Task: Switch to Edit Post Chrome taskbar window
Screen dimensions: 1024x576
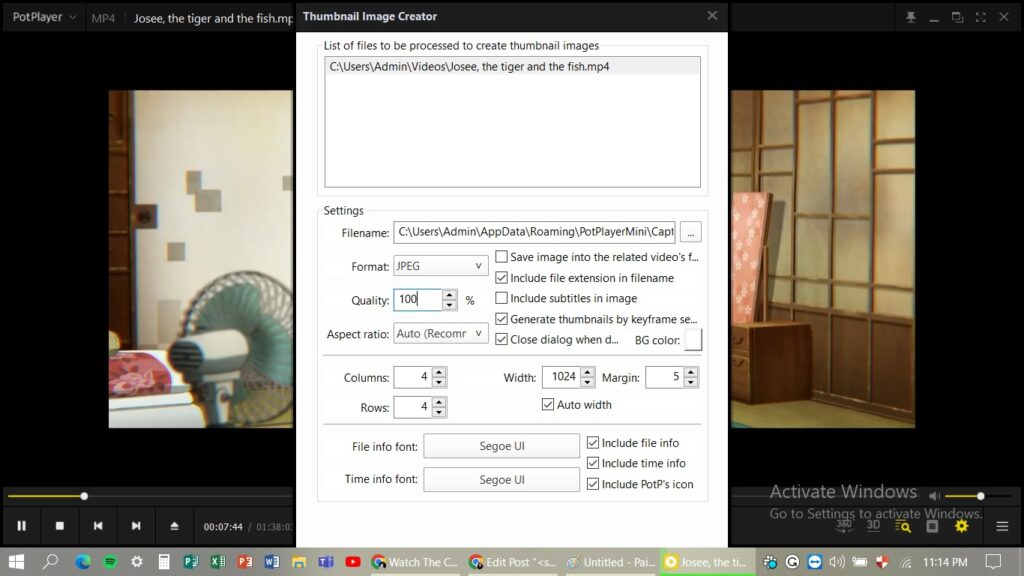Action: (513, 562)
